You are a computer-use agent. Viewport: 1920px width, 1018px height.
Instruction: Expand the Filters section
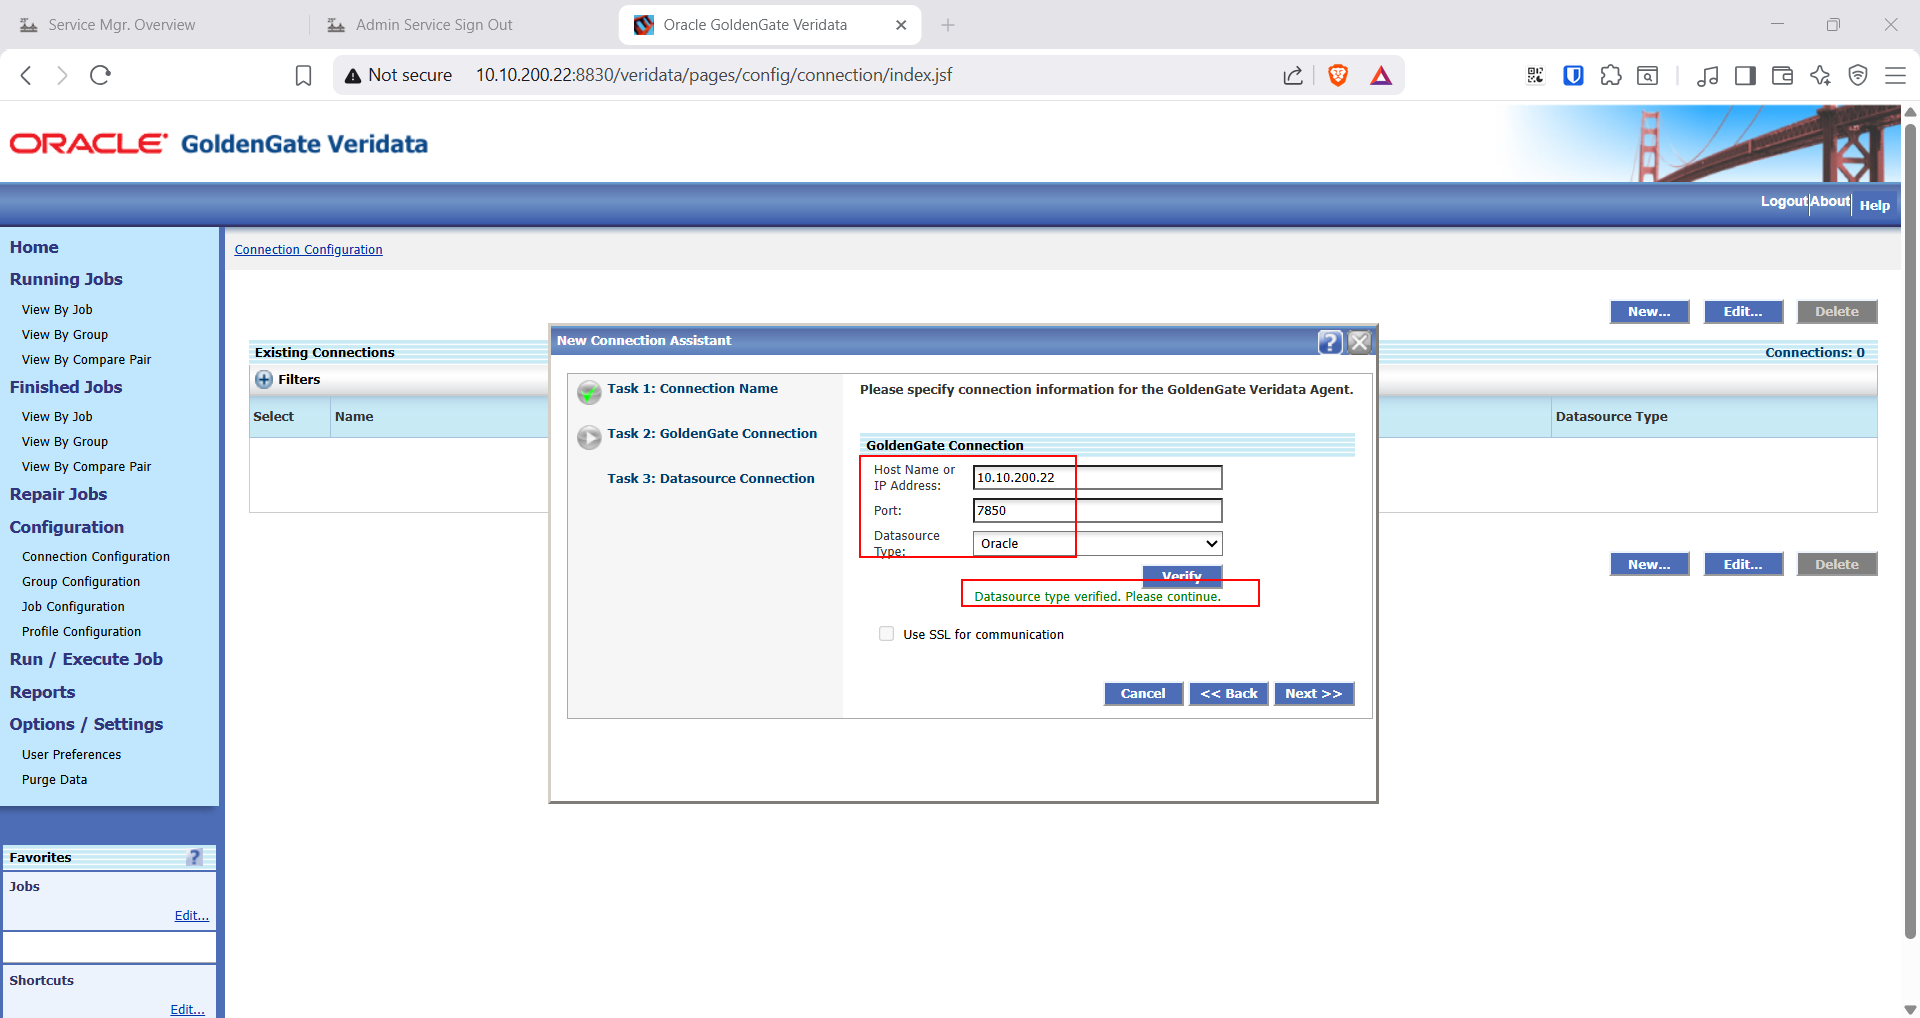(264, 379)
